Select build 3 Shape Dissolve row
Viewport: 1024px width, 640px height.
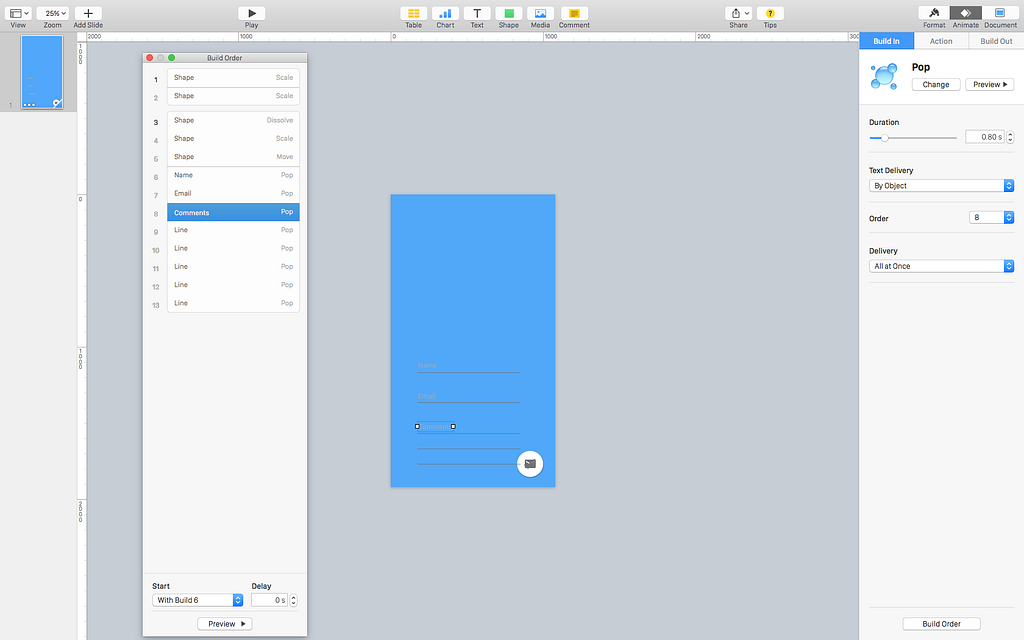tap(233, 120)
